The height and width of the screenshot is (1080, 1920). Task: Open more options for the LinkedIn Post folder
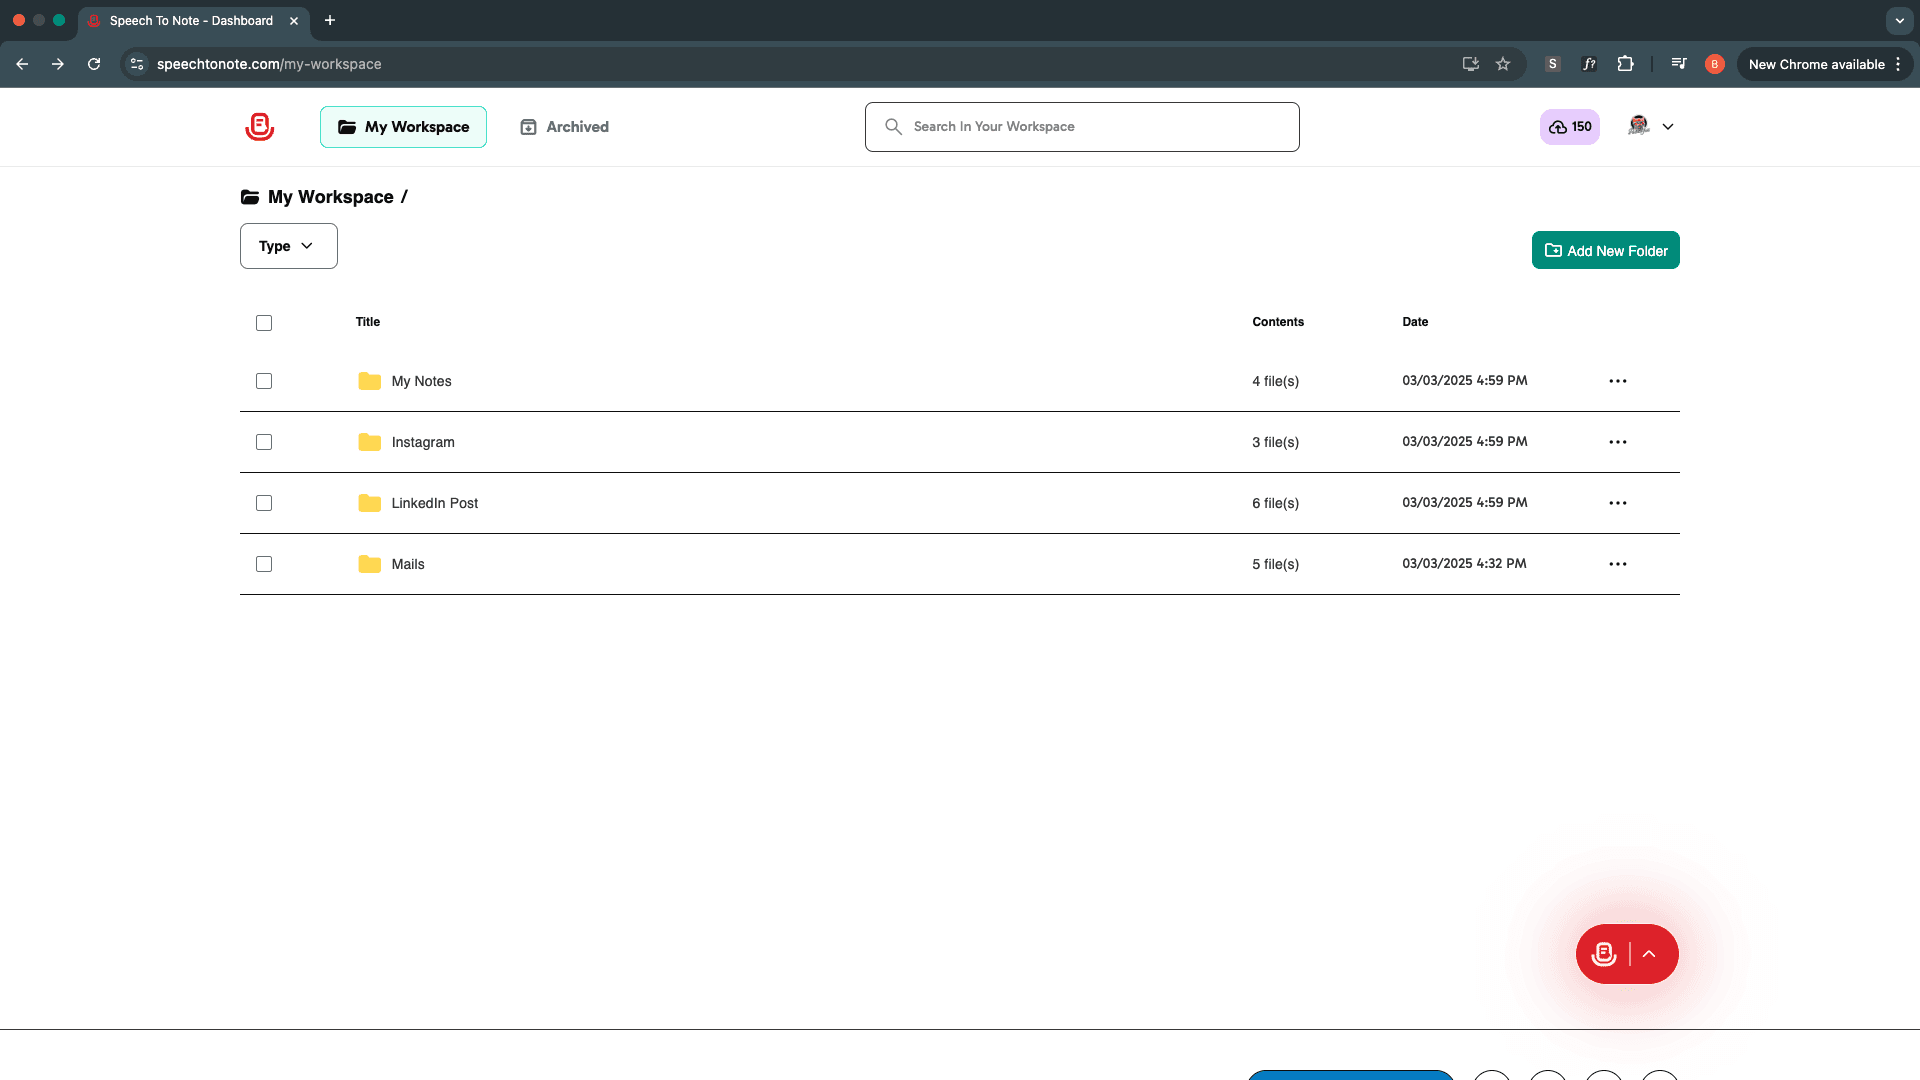pos(1617,503)
